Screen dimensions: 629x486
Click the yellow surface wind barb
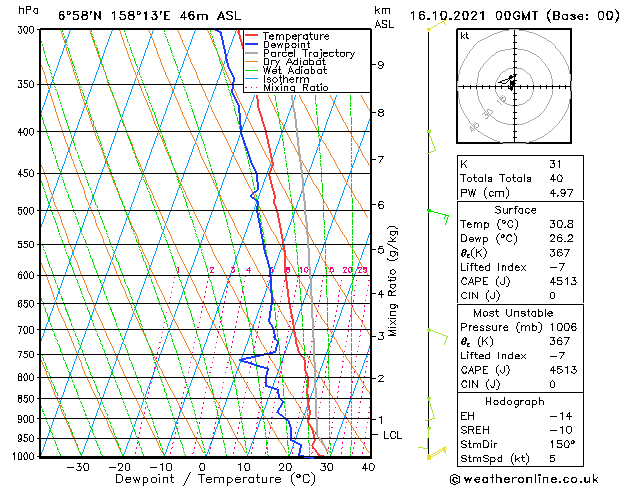[x=436, y=453]
